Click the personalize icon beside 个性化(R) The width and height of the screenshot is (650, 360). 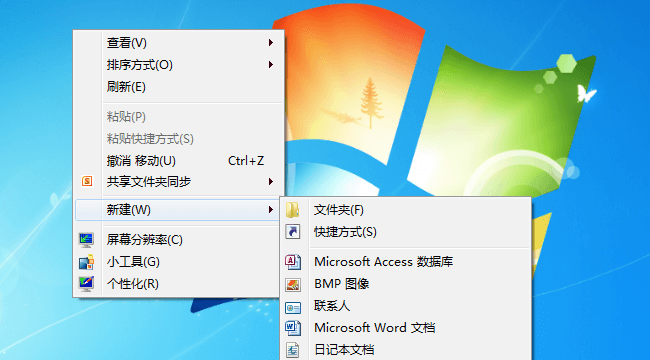[86, 284]
